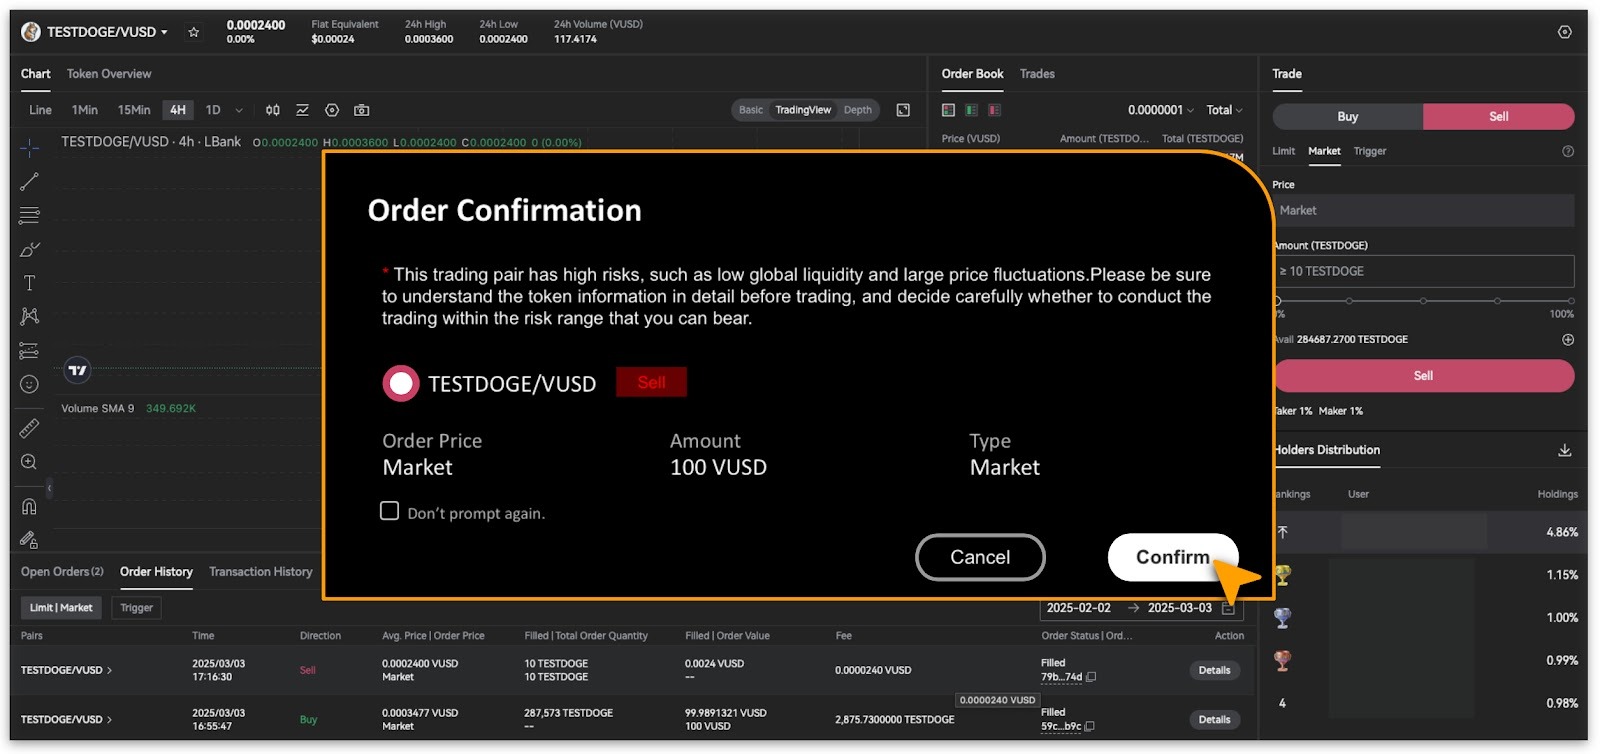This screenshot has width=1600, height=754.
Task: Select the trend line drawing tool
Action: (x=30, y=181)
